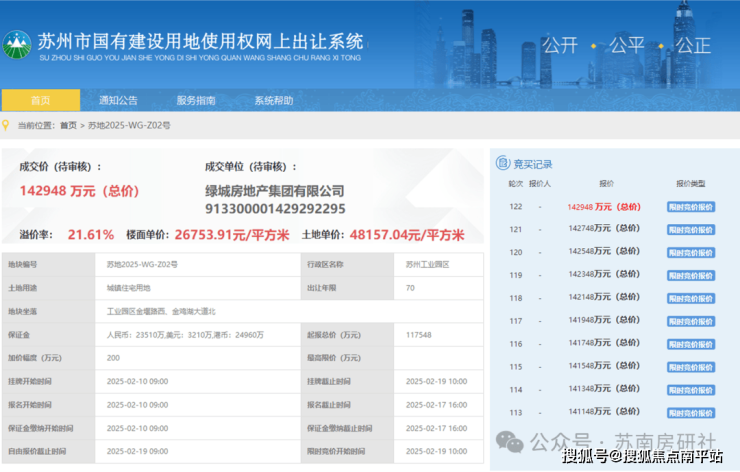This screenshot has height=472, width=740.
Task: Click the 苏地2025-WG-Z02号 breadcrumb link
Action: click(x=129, y=125)
